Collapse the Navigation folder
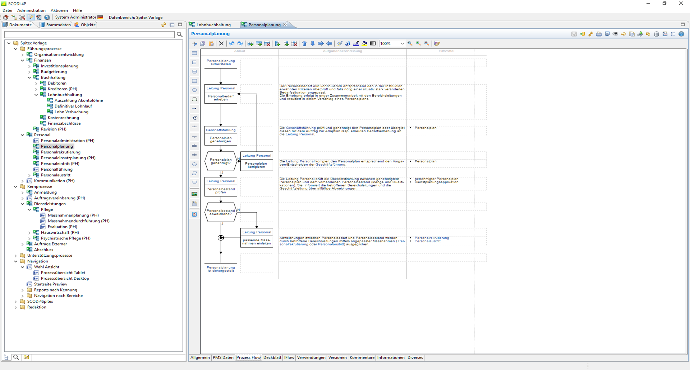Viewport: 690px width, 370px height. (16, 261)
